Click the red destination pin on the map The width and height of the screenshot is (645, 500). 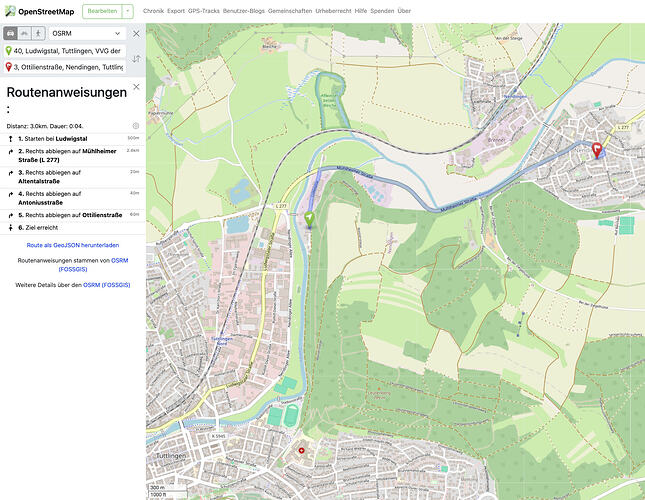tap(596, 150)
